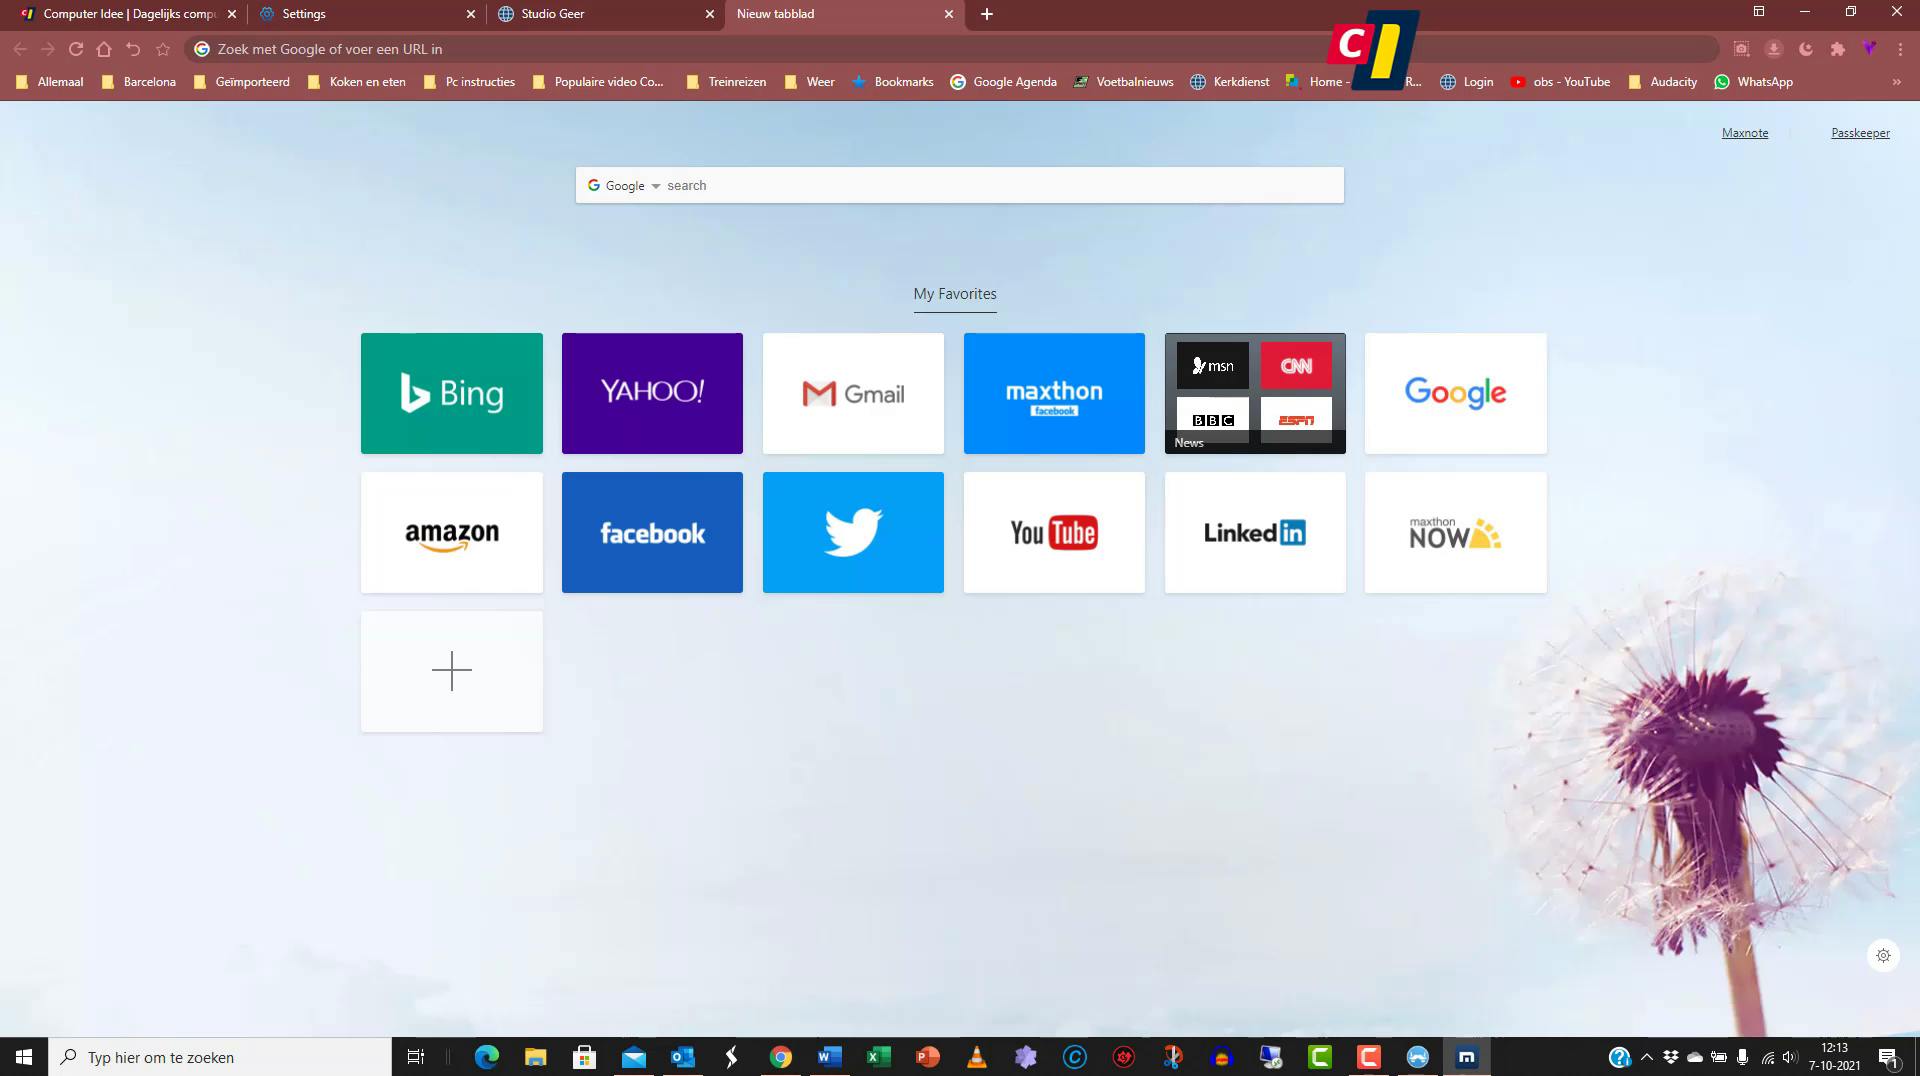This screenshot has height=1076, width=1920.
Task: Toggle dark mode with the half-moon toolbar icon
Action: (x=1804, y=48)
